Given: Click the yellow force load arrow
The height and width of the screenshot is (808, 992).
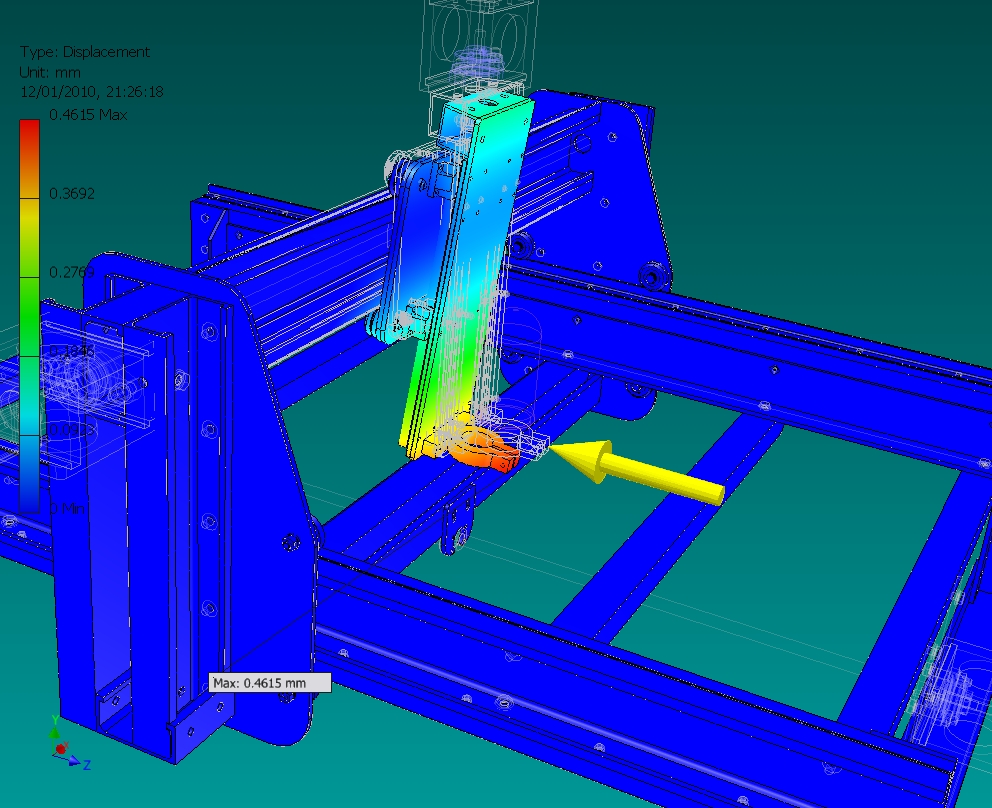Looking at the screenshot, I should [x=640, y=472].
